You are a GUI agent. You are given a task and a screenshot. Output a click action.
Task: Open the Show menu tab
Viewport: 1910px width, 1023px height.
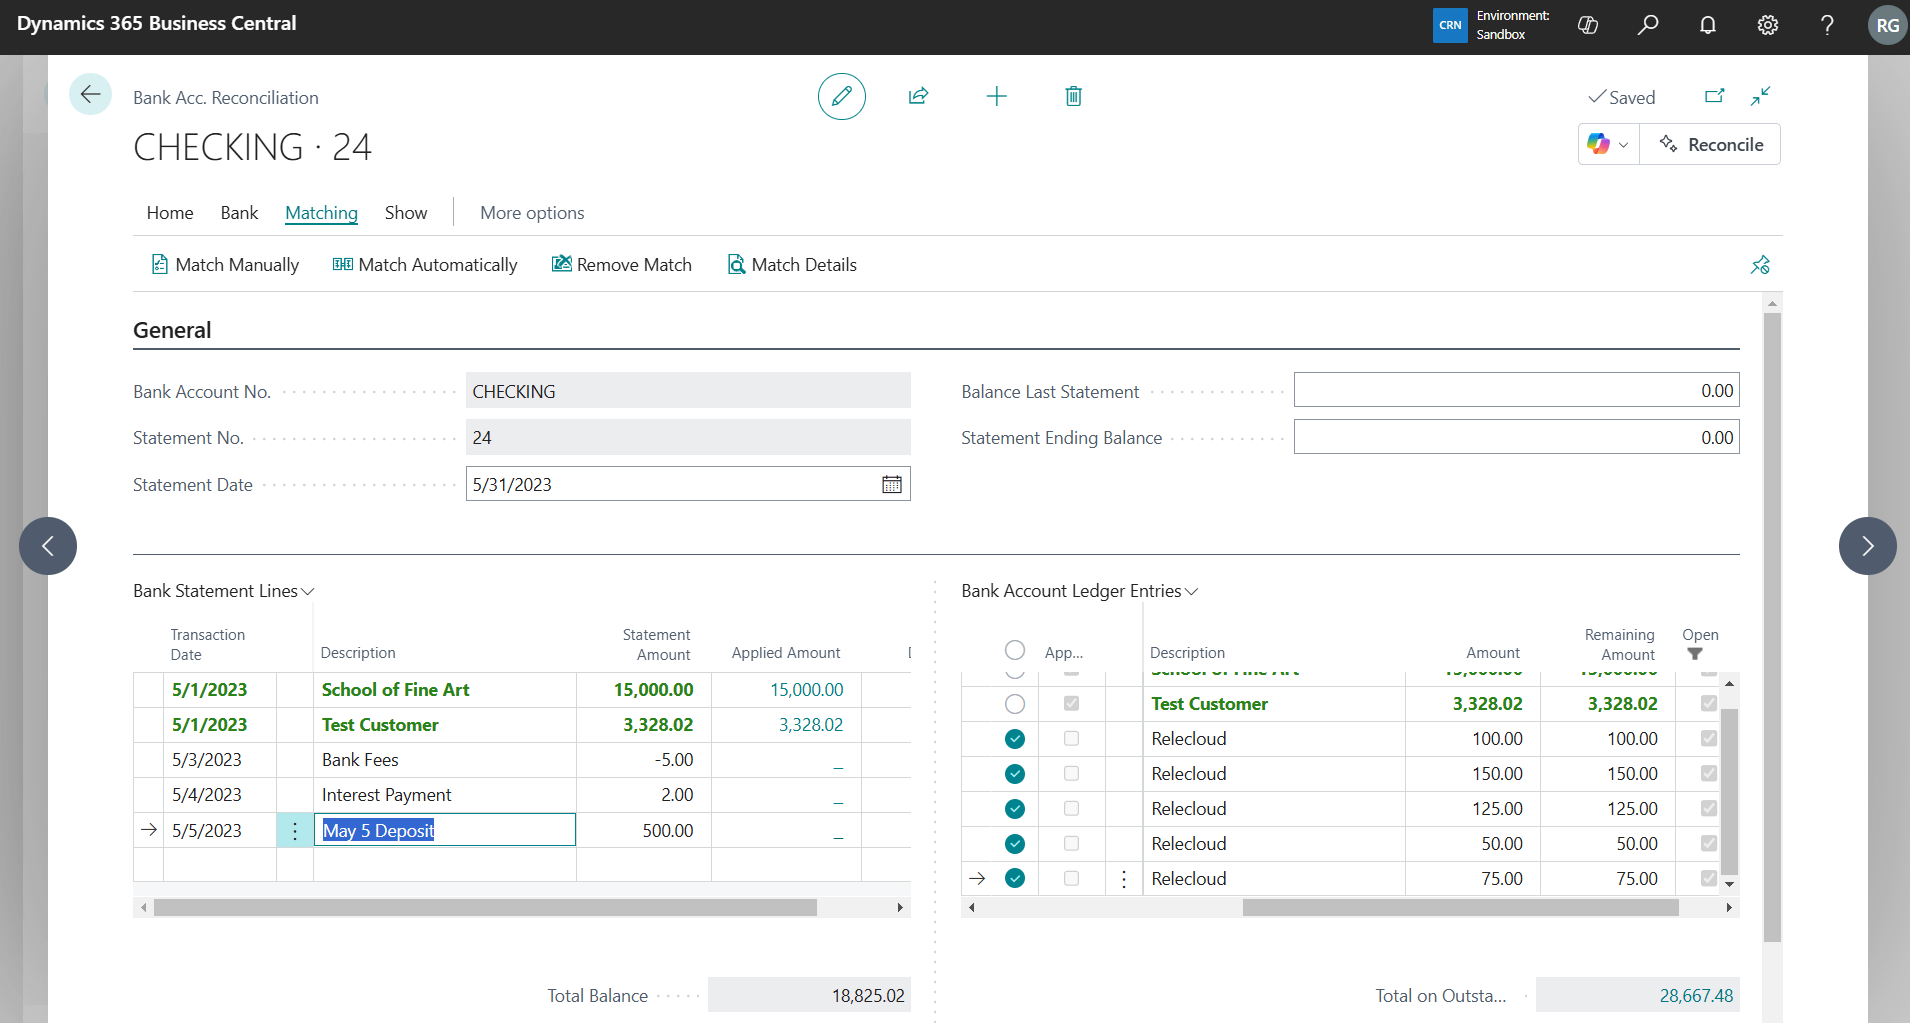coord(406,213)
